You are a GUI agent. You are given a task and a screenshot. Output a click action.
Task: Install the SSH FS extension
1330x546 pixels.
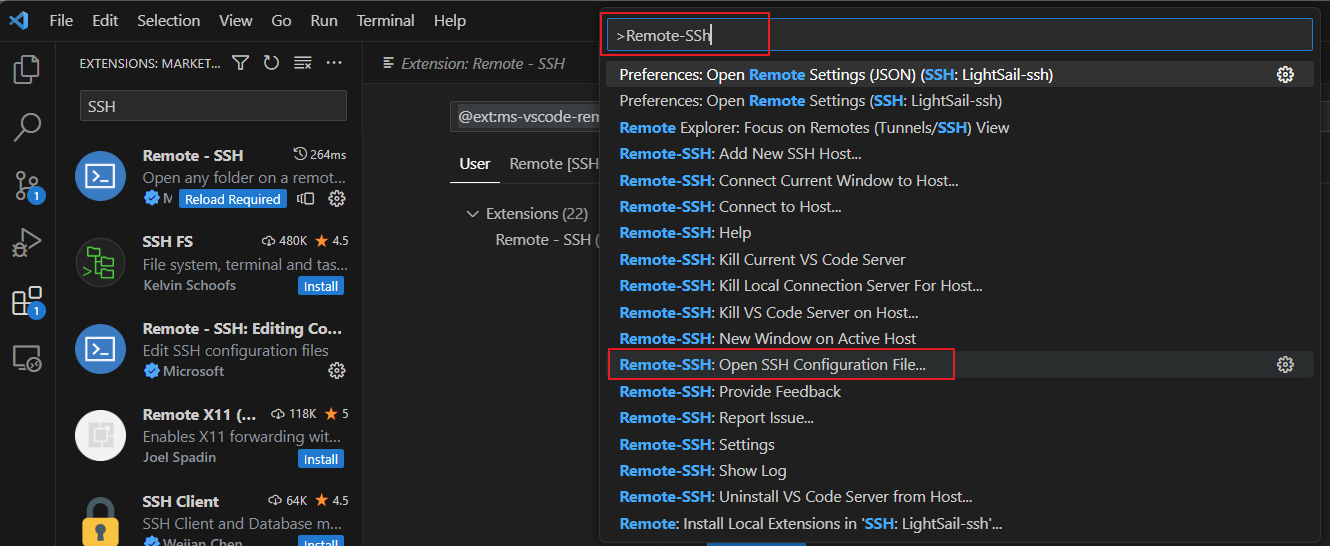(x=321, y=286)
